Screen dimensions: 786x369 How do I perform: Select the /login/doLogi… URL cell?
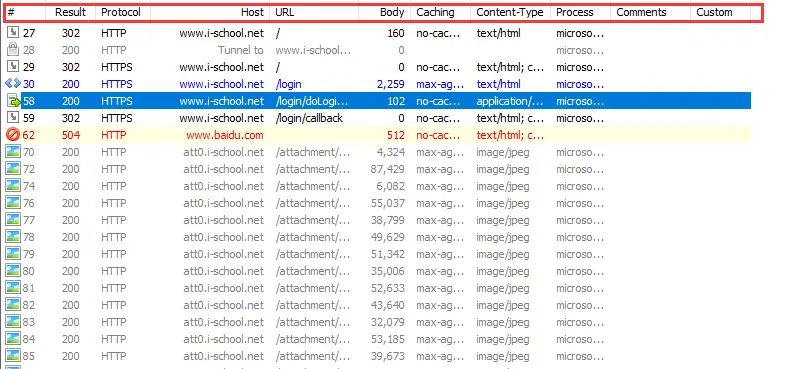pos(312,101)
